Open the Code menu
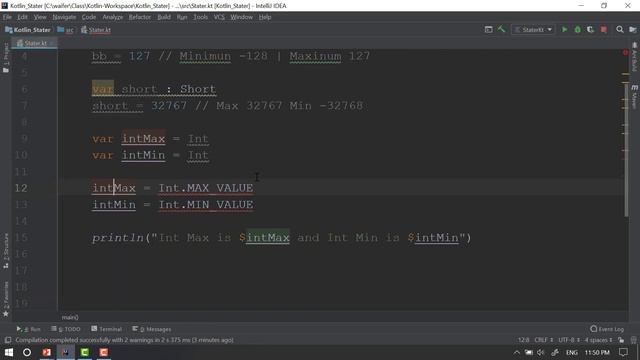 [x=89, y=17]
